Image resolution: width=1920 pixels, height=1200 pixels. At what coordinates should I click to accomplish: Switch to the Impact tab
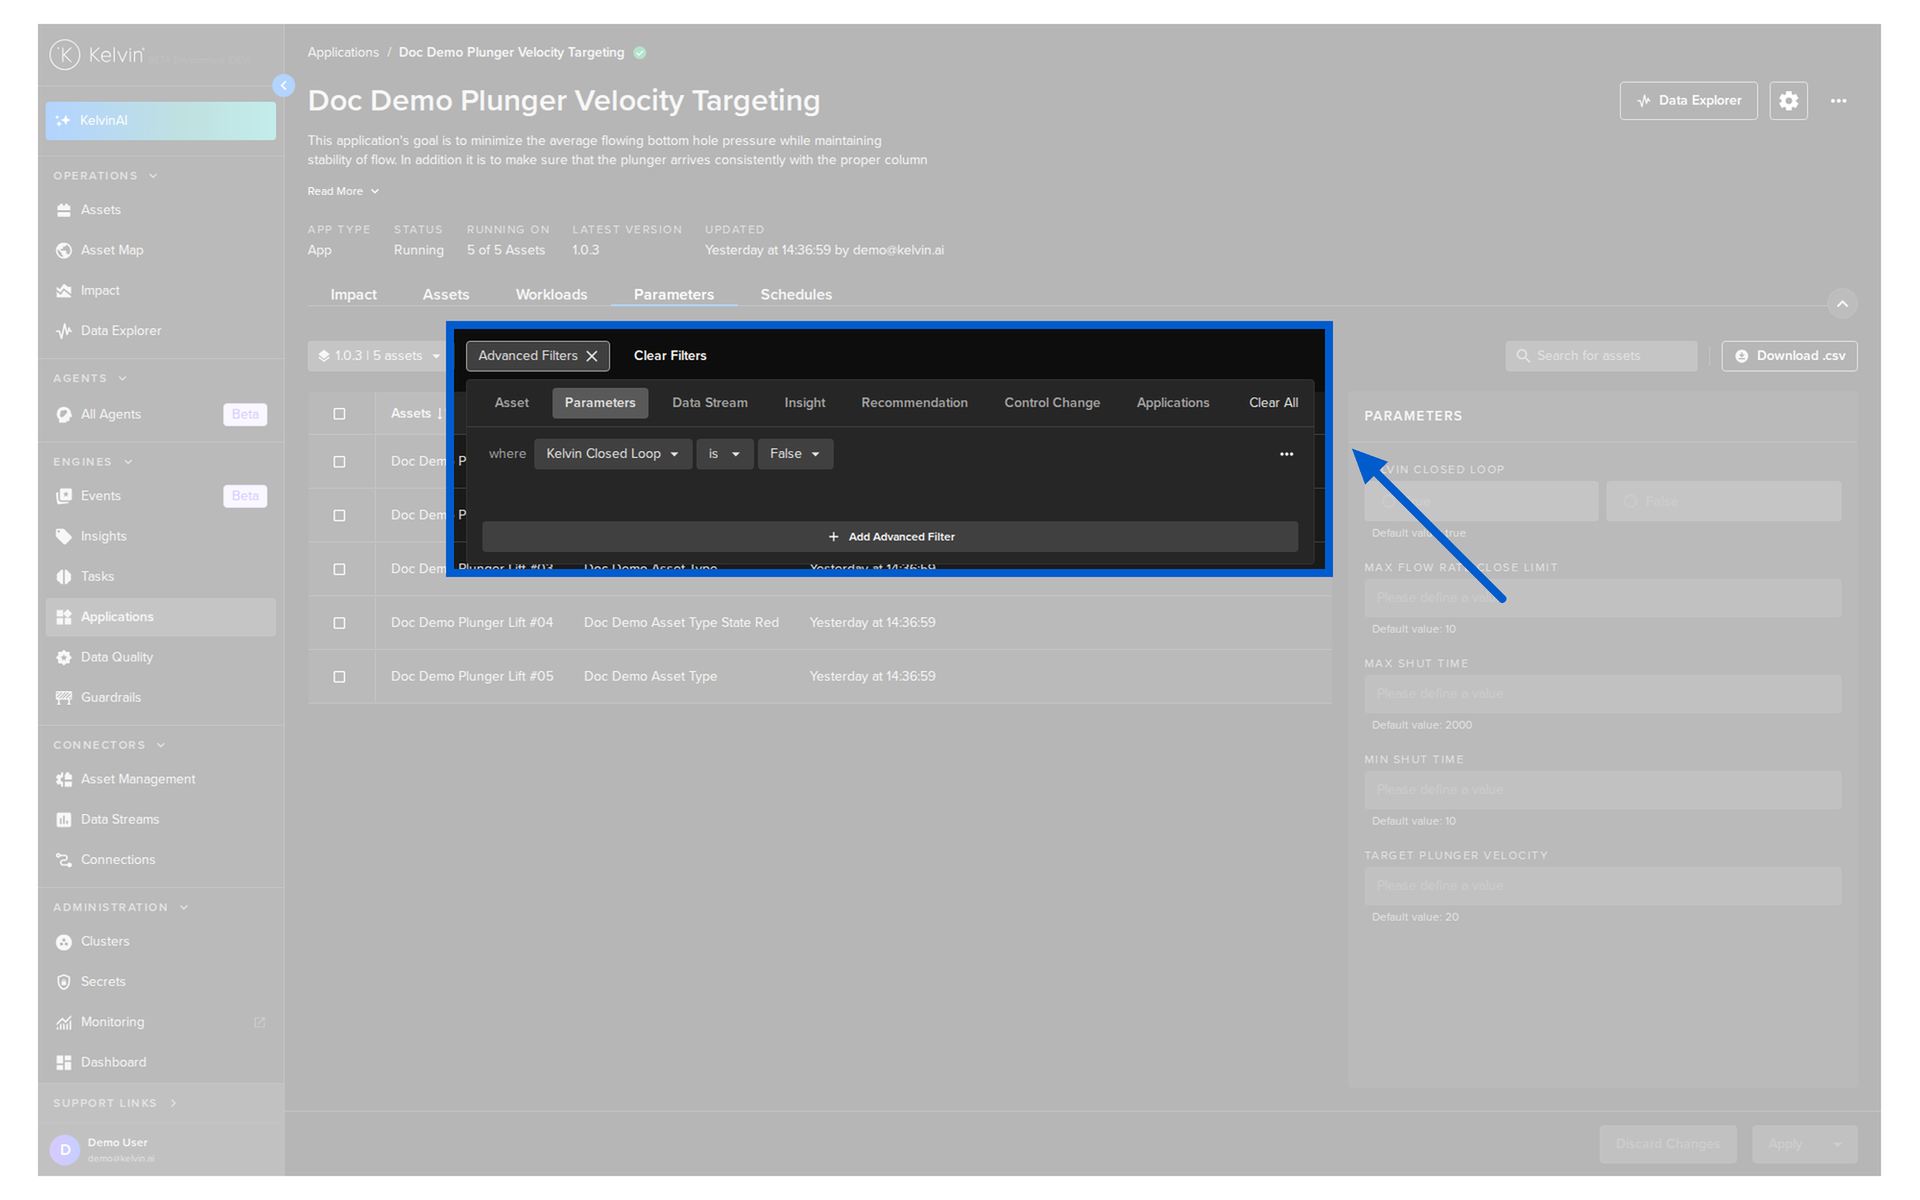coord(354,295)
